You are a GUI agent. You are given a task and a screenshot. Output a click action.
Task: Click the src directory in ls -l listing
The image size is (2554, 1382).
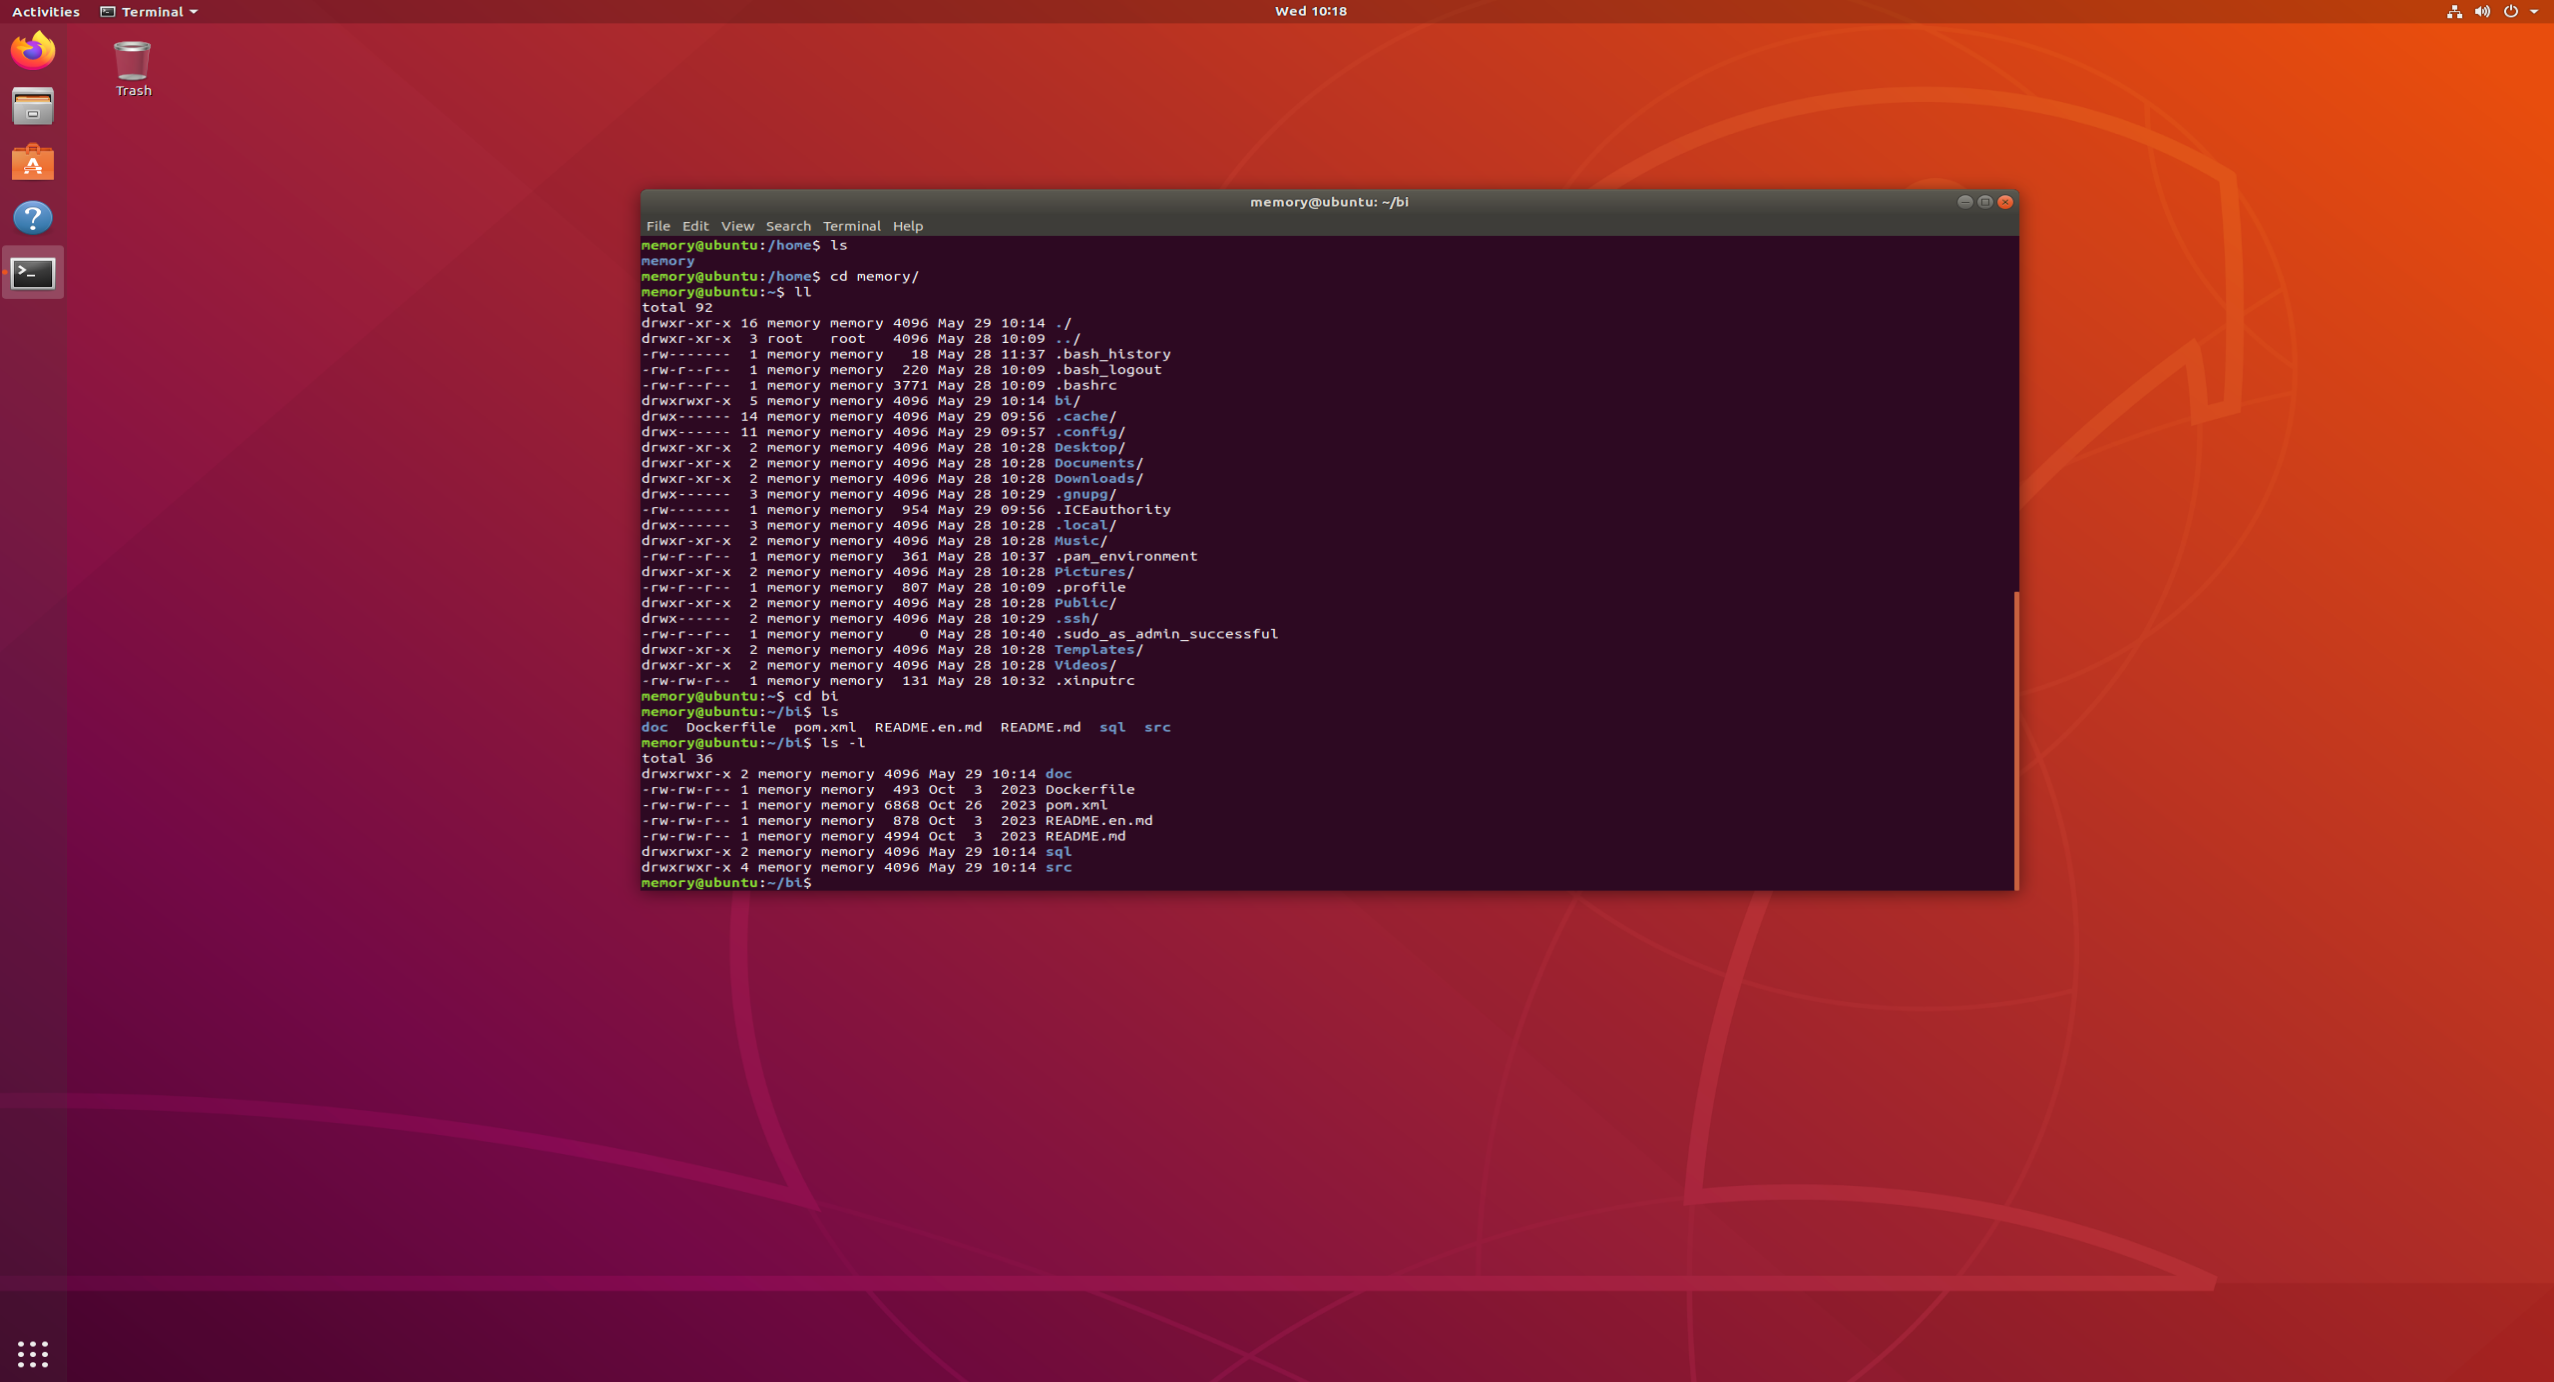(1058, 868)
